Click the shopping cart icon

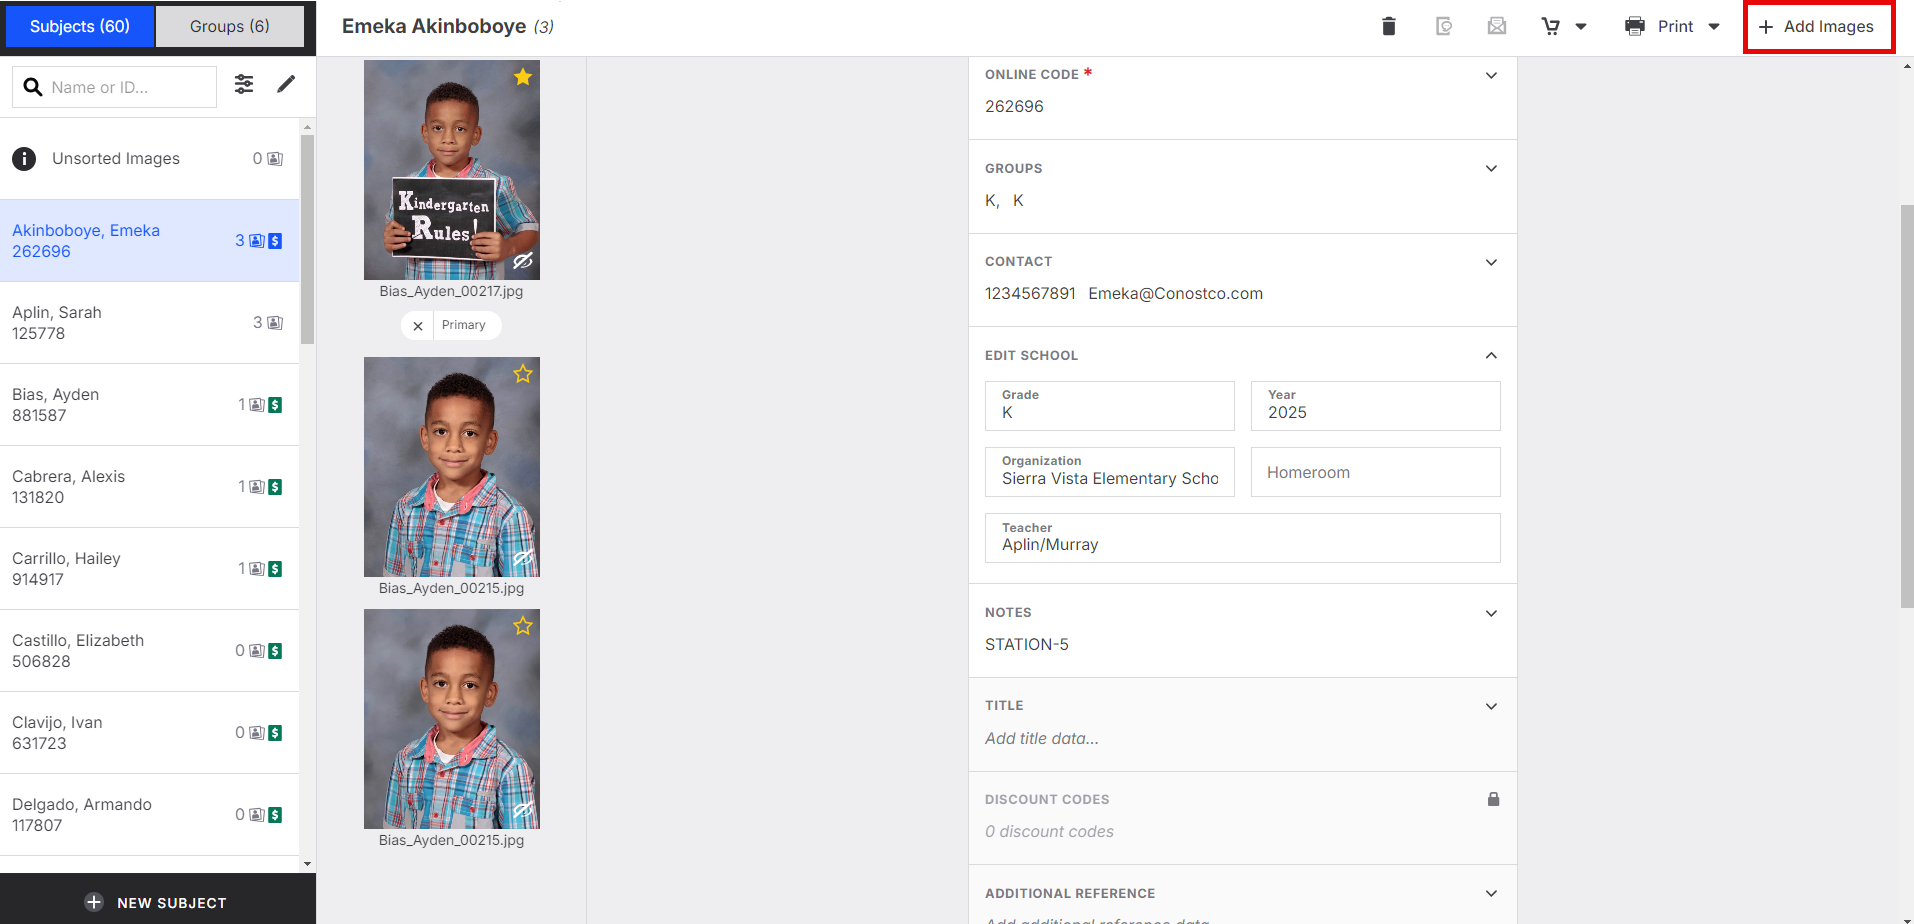(1550, 26)
